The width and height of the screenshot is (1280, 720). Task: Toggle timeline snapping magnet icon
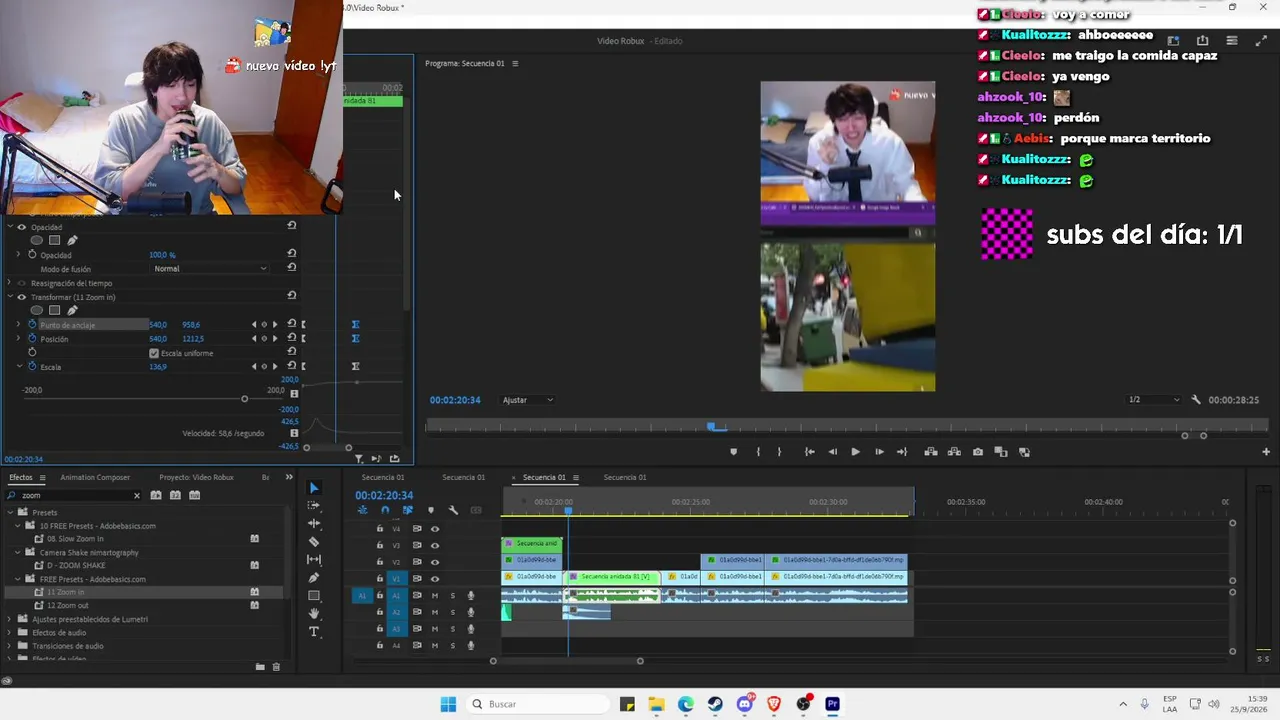point(385,510)
